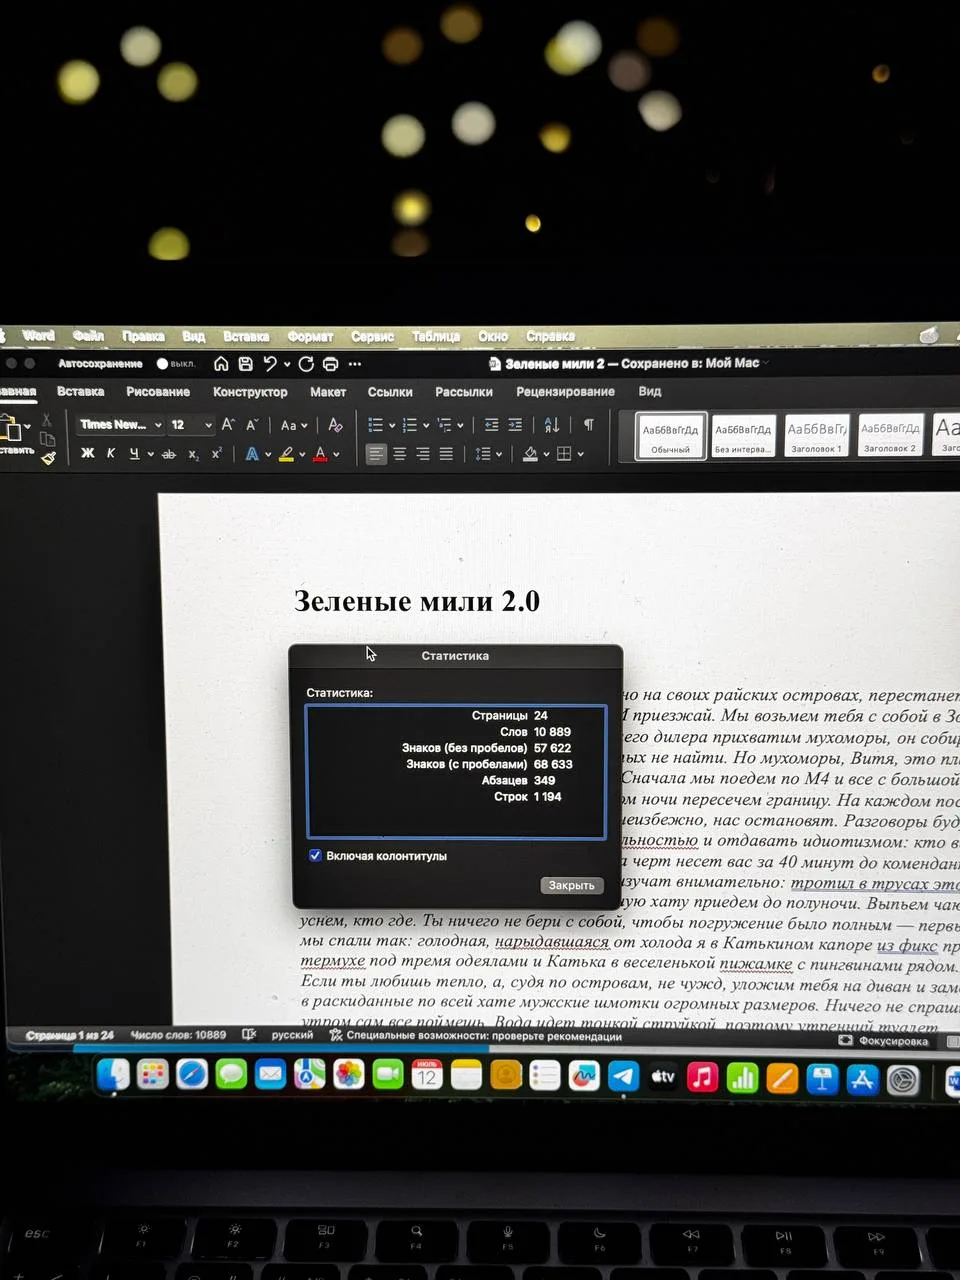Image resolution: width=960 pixels, height=1280 pixels.
Task: Apply italic formatting with the К button
Action: coord(111,454)
